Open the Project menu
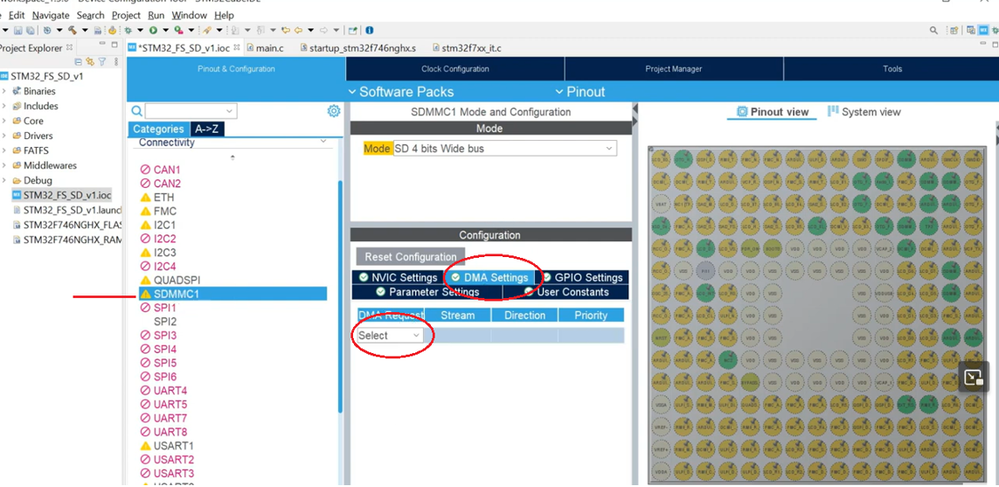 (126, 15)
